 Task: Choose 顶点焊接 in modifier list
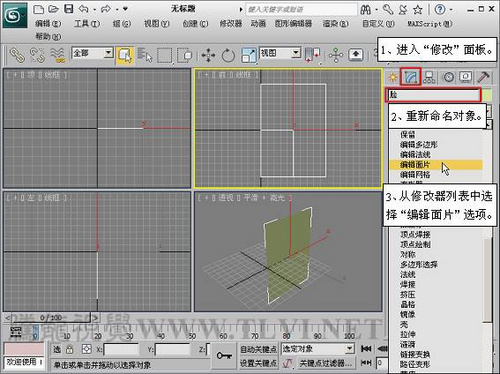point(415,234)
